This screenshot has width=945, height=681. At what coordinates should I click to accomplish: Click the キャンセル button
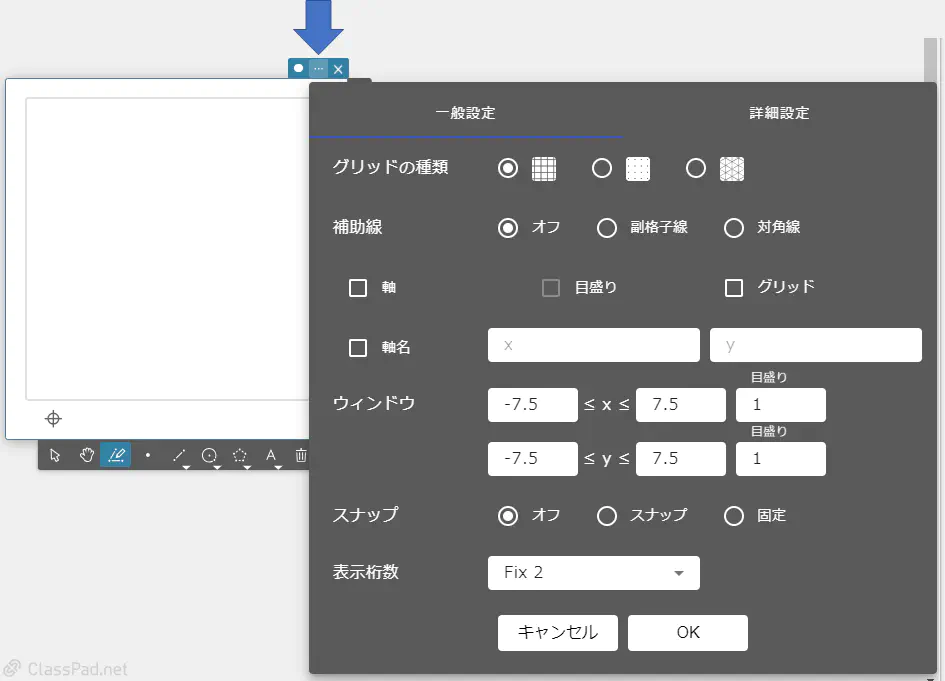557,632
